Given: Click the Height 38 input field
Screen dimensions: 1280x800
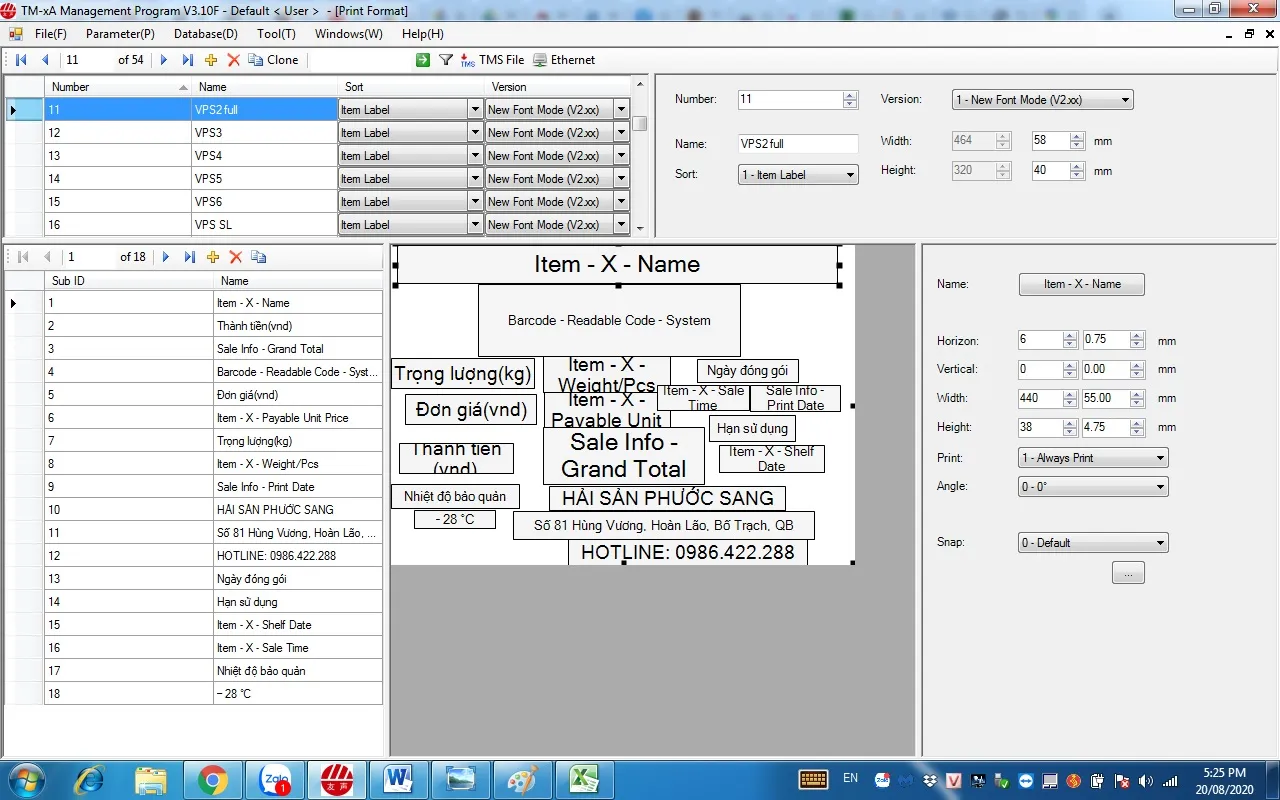Looking at the screenshot, I should [1040, 427].
